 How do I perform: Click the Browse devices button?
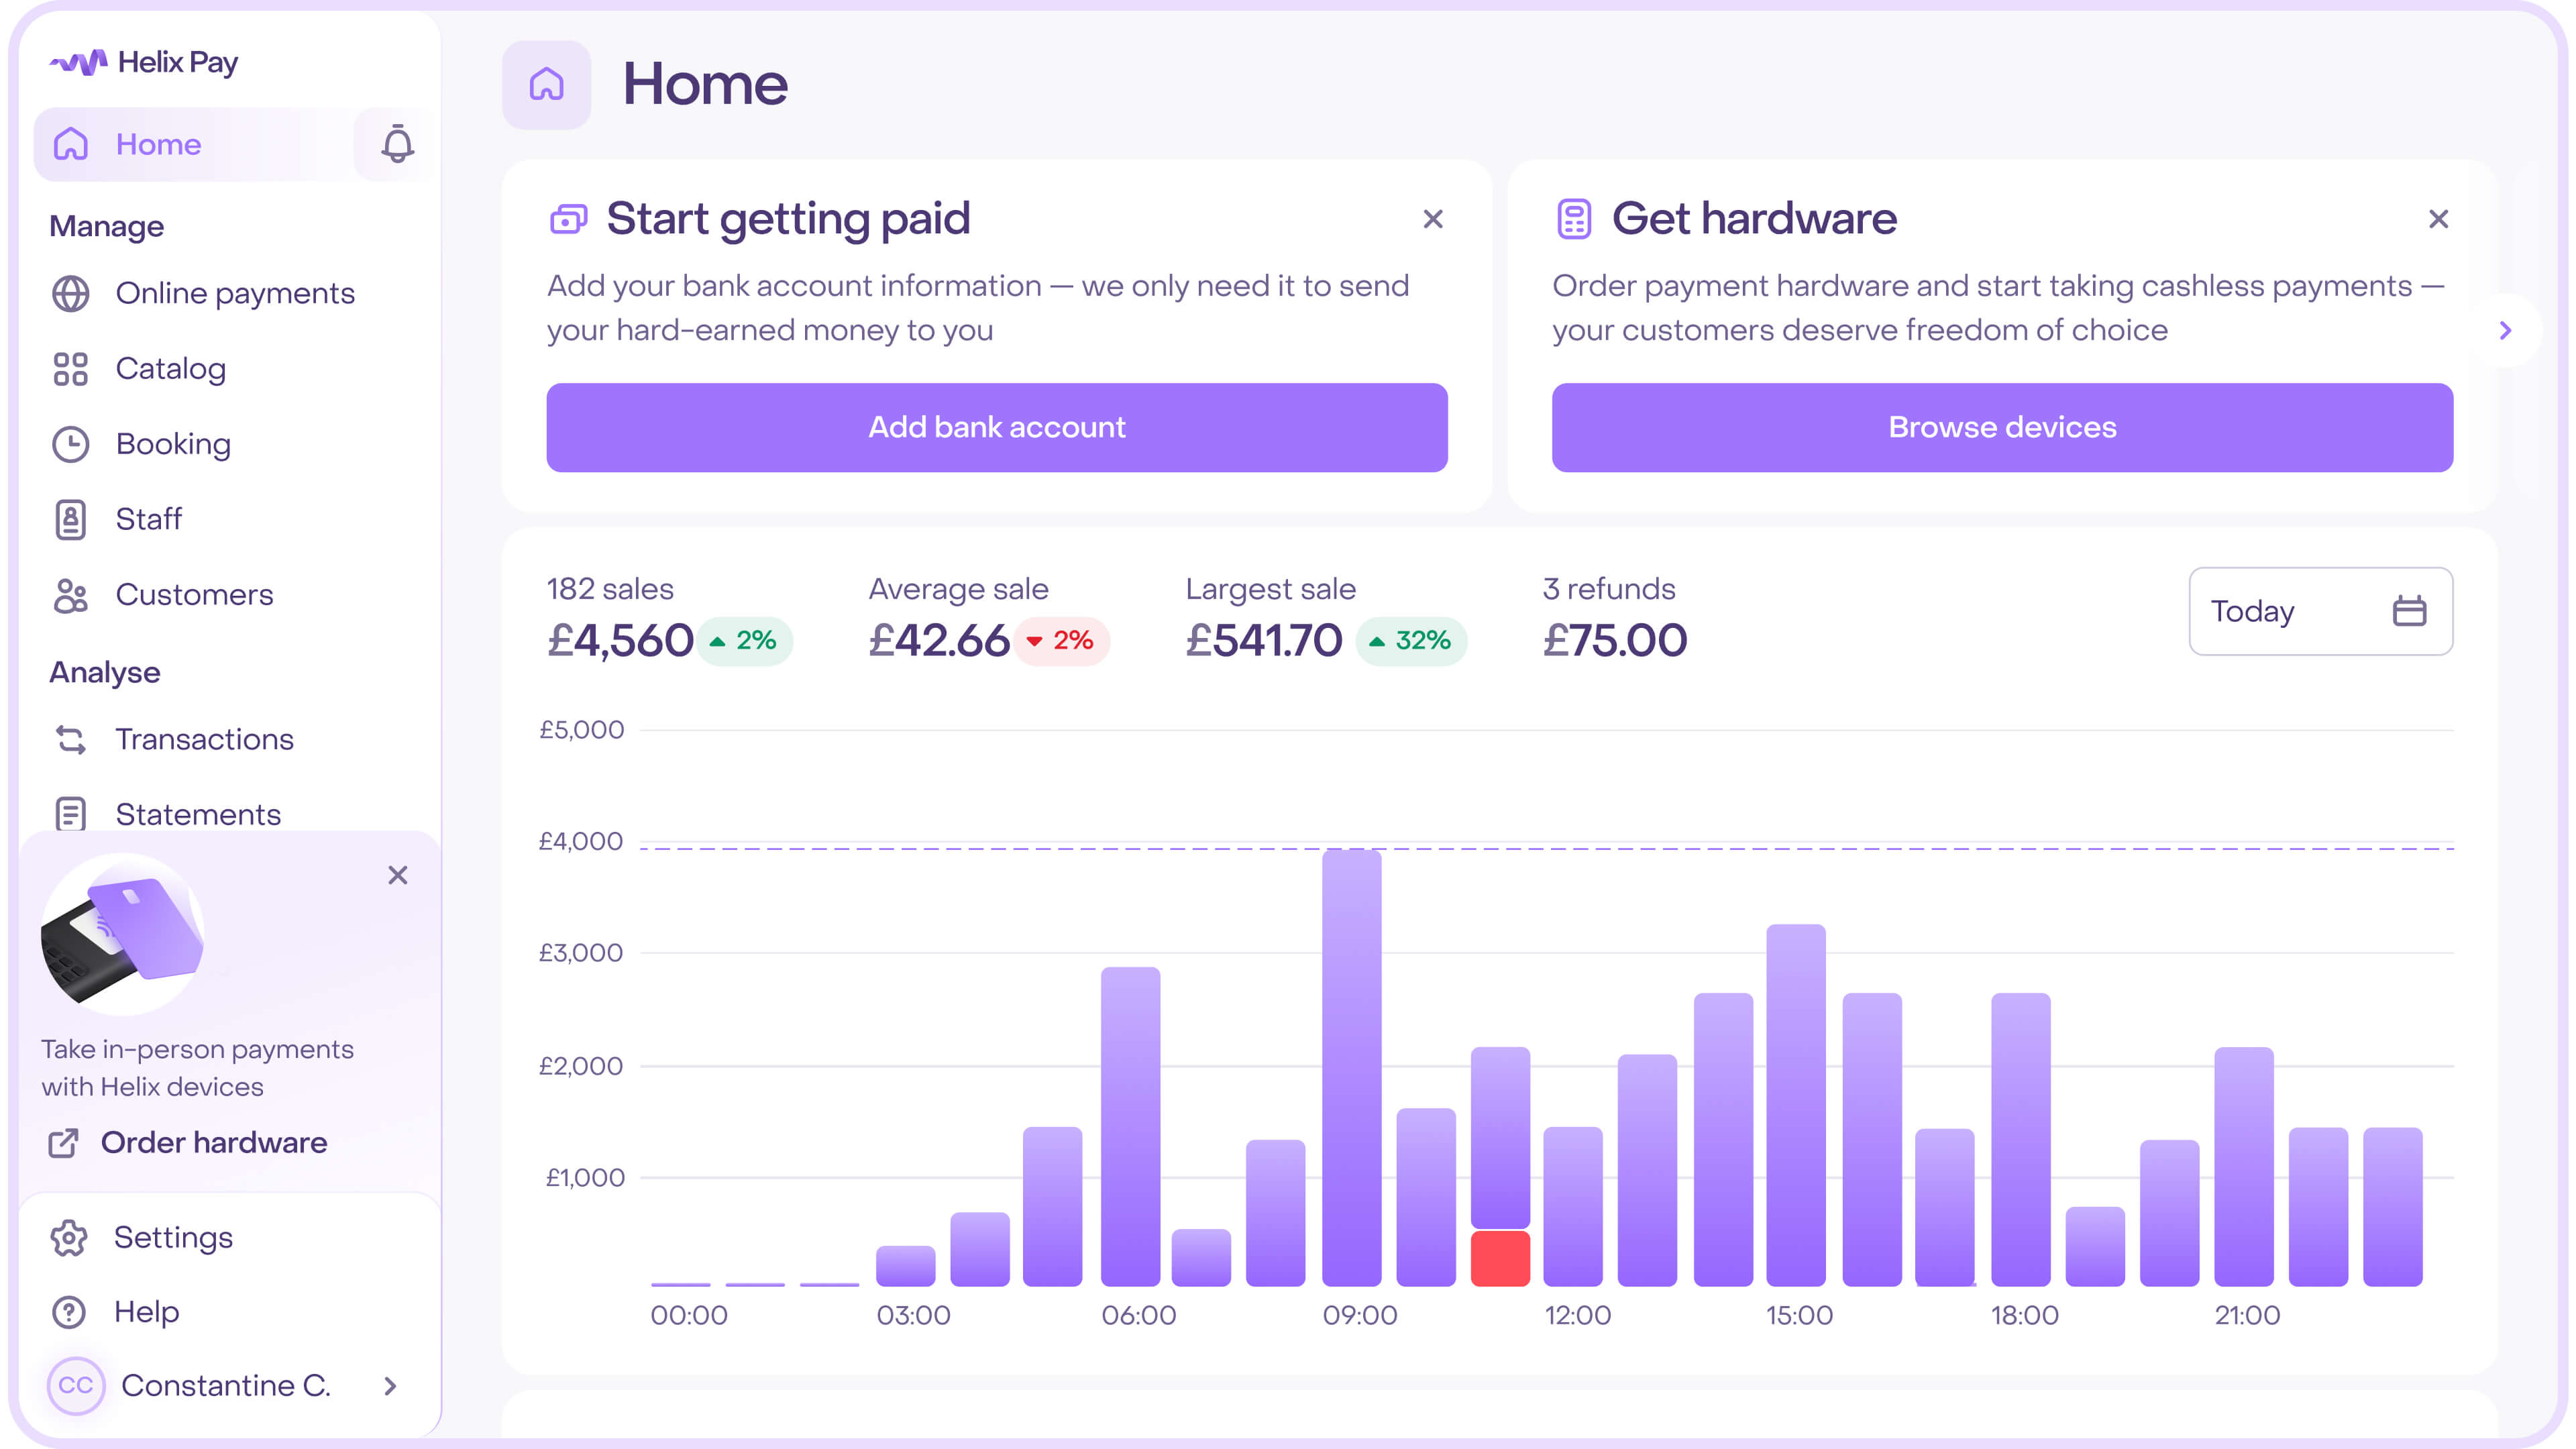tap(2001, 427)
